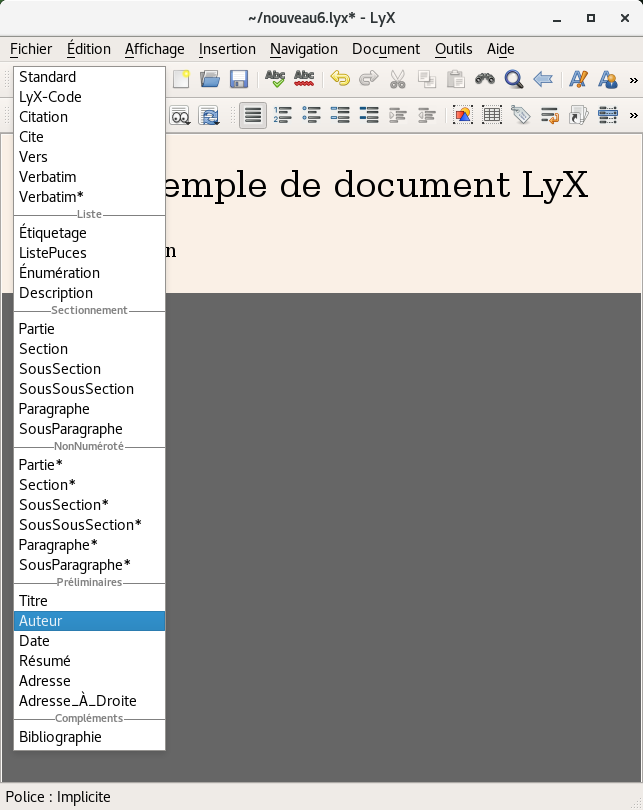The height and width of the screenshot is (810, 643).
Task: Expand the second toolbar overflow chevron
Action: [634, 116]
